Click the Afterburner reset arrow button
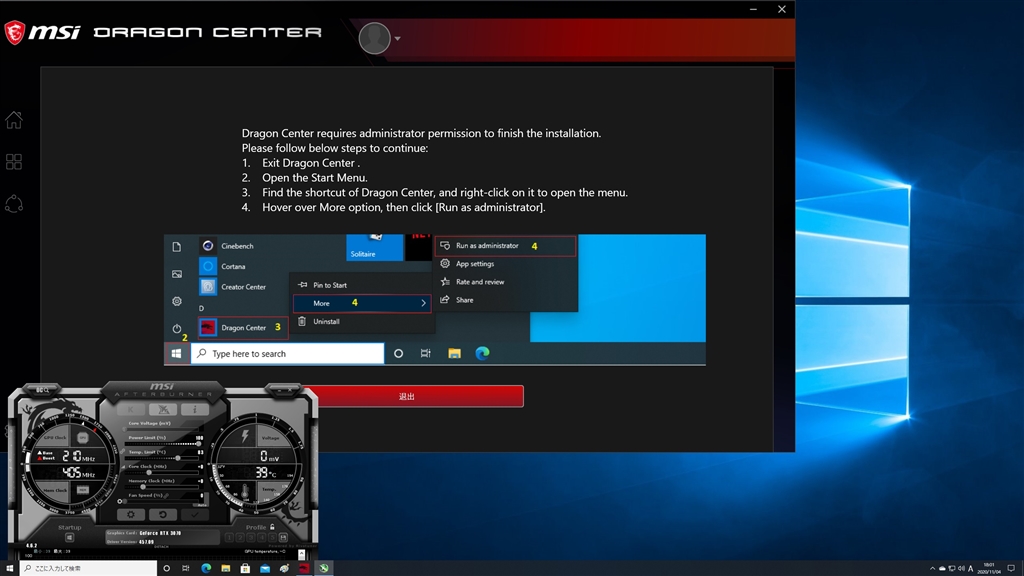The width and height of the screenshot is (1024, 576). (162, 514)
